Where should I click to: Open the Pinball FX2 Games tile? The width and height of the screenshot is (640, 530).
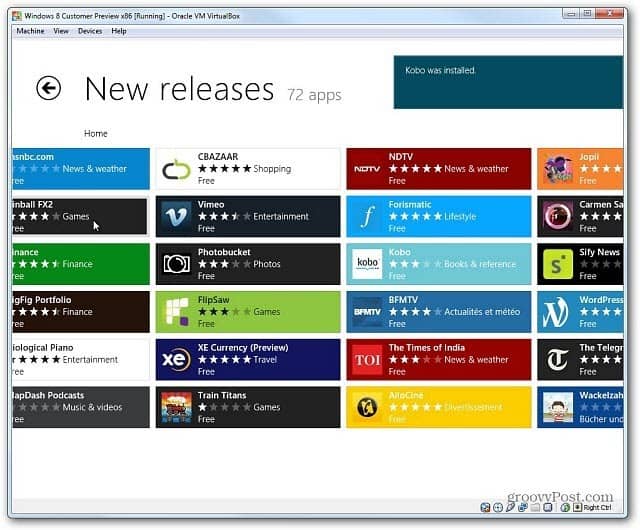coord(80,216)
